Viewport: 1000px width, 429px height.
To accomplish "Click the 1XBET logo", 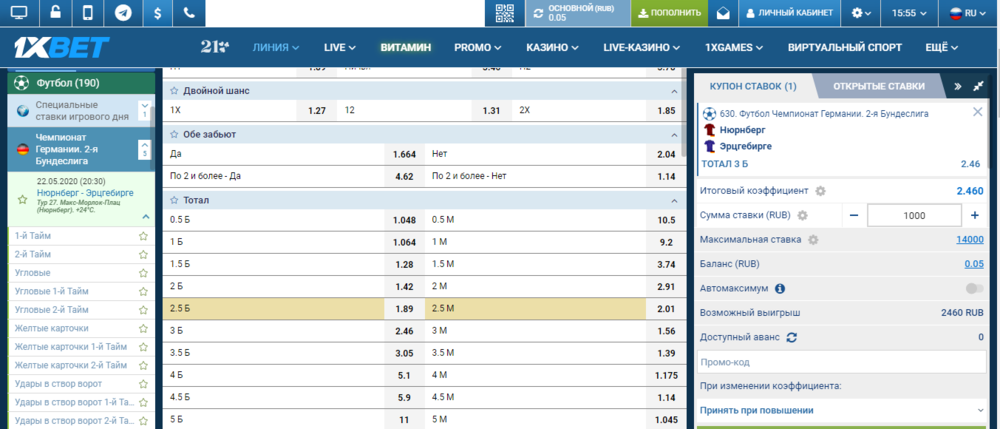I will click(62, 47).
